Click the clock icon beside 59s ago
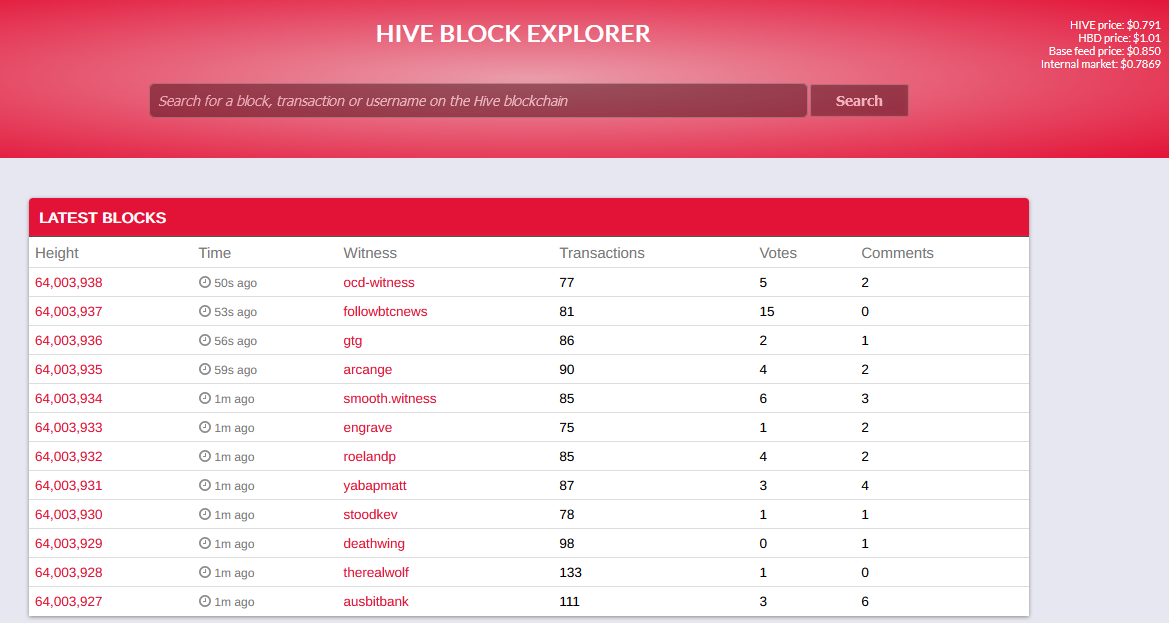The height and width of the screenshot is (623, 1169). click(x=205, y=370)
